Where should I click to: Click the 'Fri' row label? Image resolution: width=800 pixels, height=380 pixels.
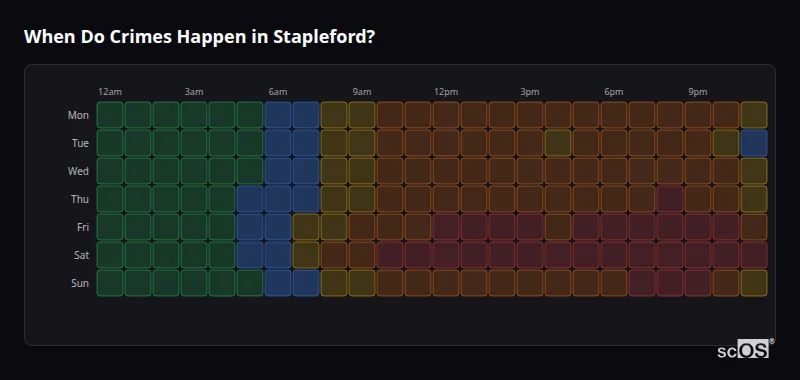[x=83, y=227]
